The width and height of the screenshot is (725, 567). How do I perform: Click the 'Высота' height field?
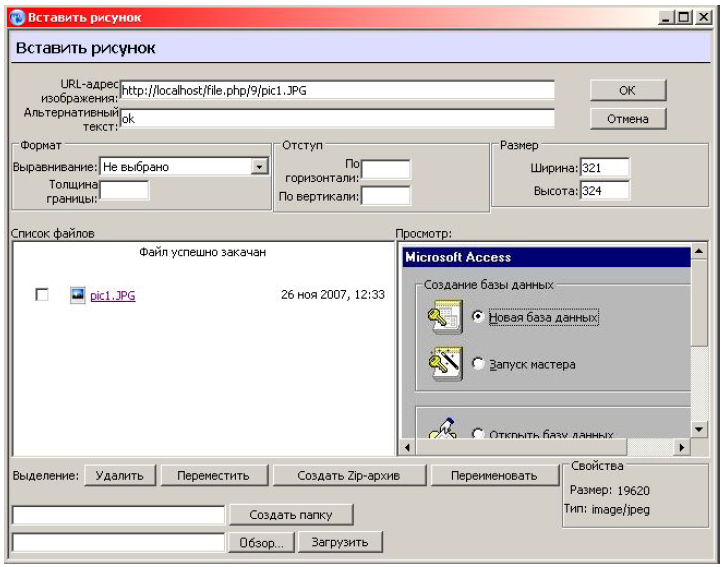pos(605,191)
